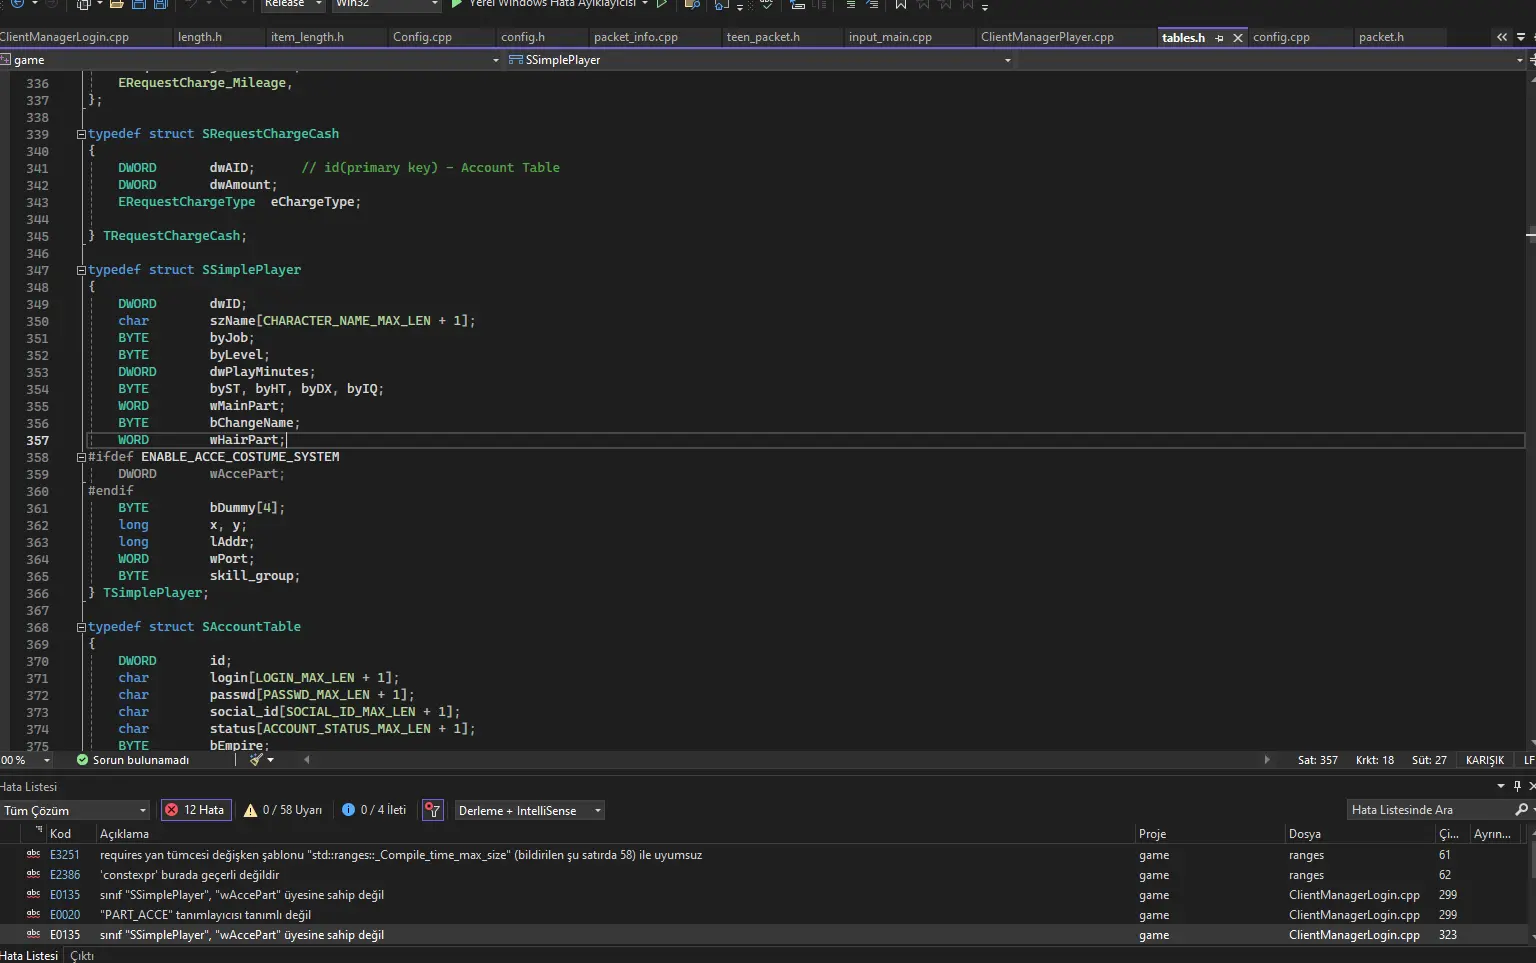This screenshot has height=963, width=1536.
Task: Open the broom cleanup options arrow
Action: point(271,760)
